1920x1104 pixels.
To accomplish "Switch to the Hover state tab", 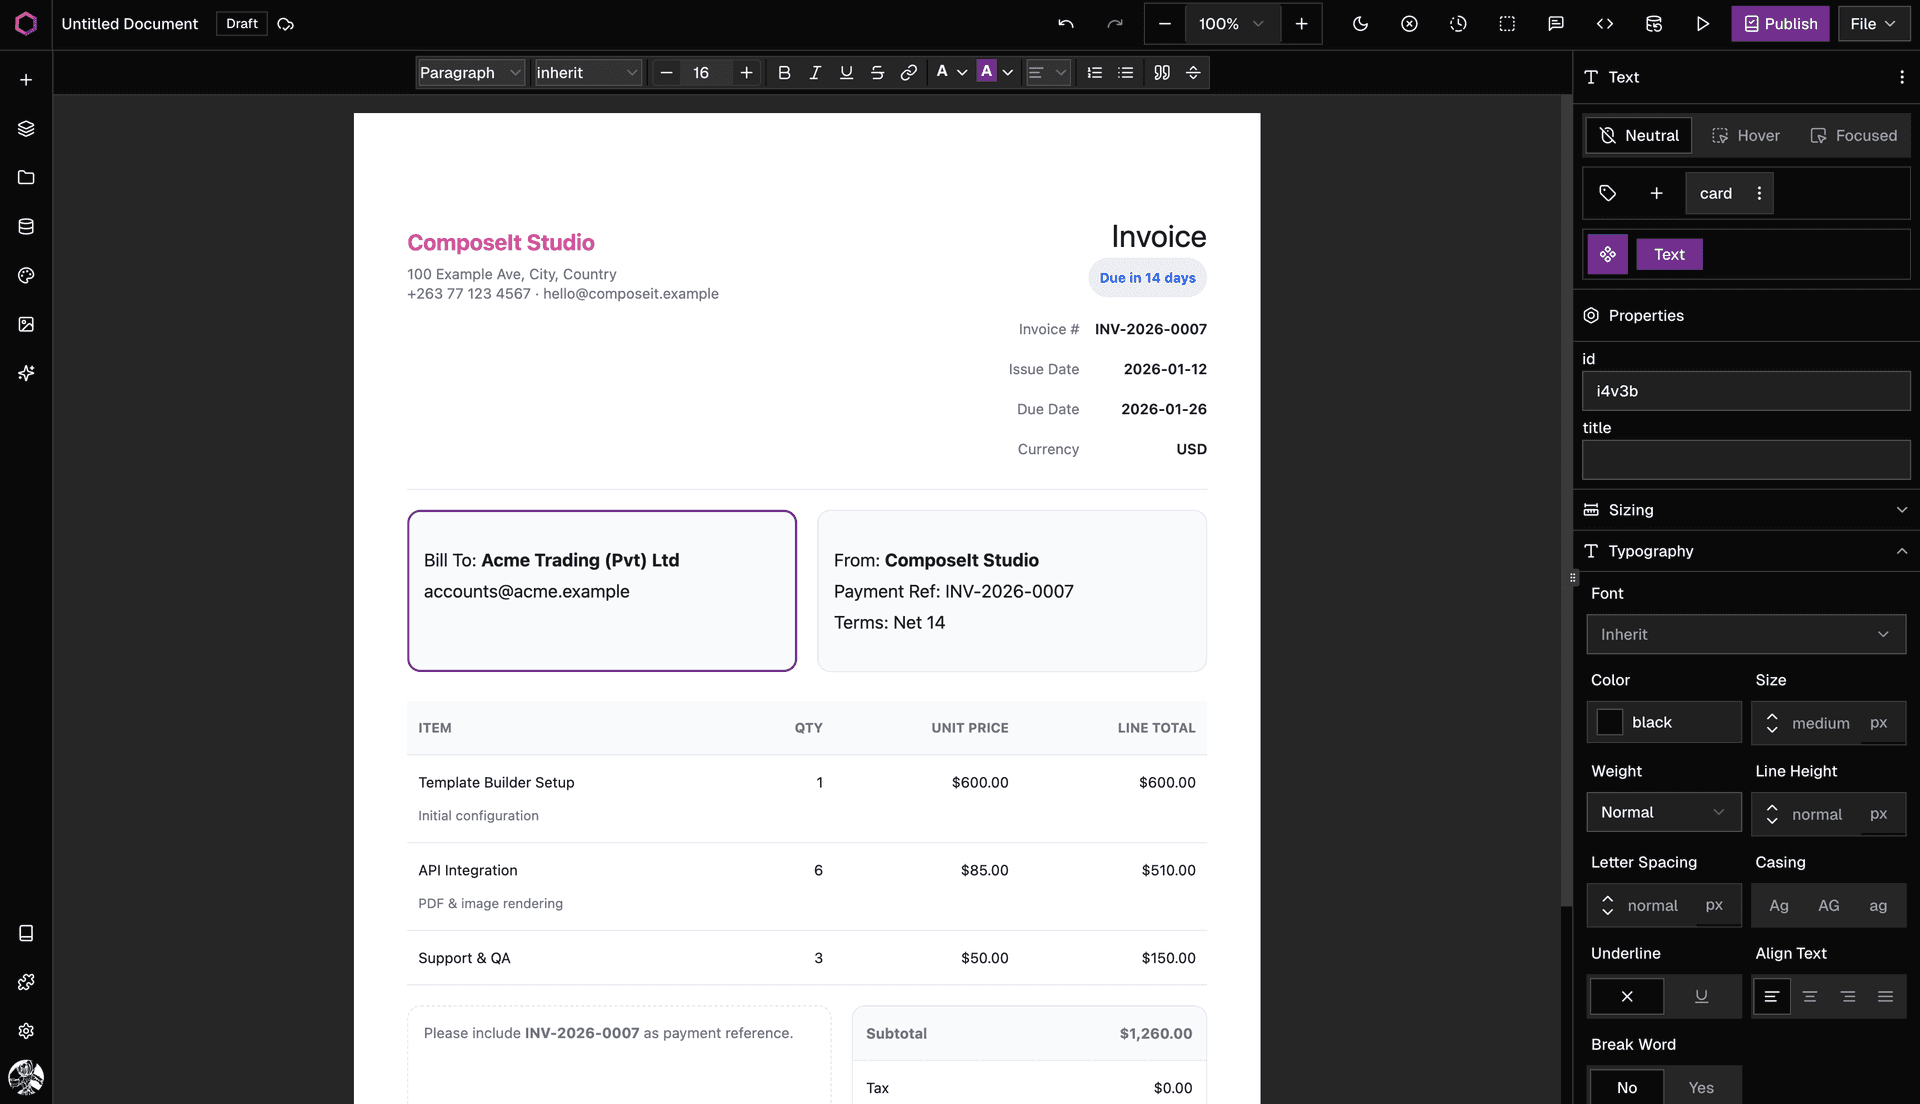I will click(1745, 135).
